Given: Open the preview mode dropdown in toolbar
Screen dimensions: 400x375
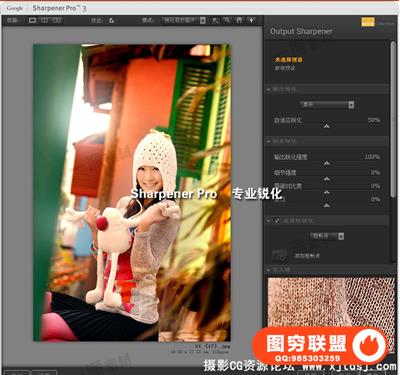Looking at the screenshot, I should point(184,20).
